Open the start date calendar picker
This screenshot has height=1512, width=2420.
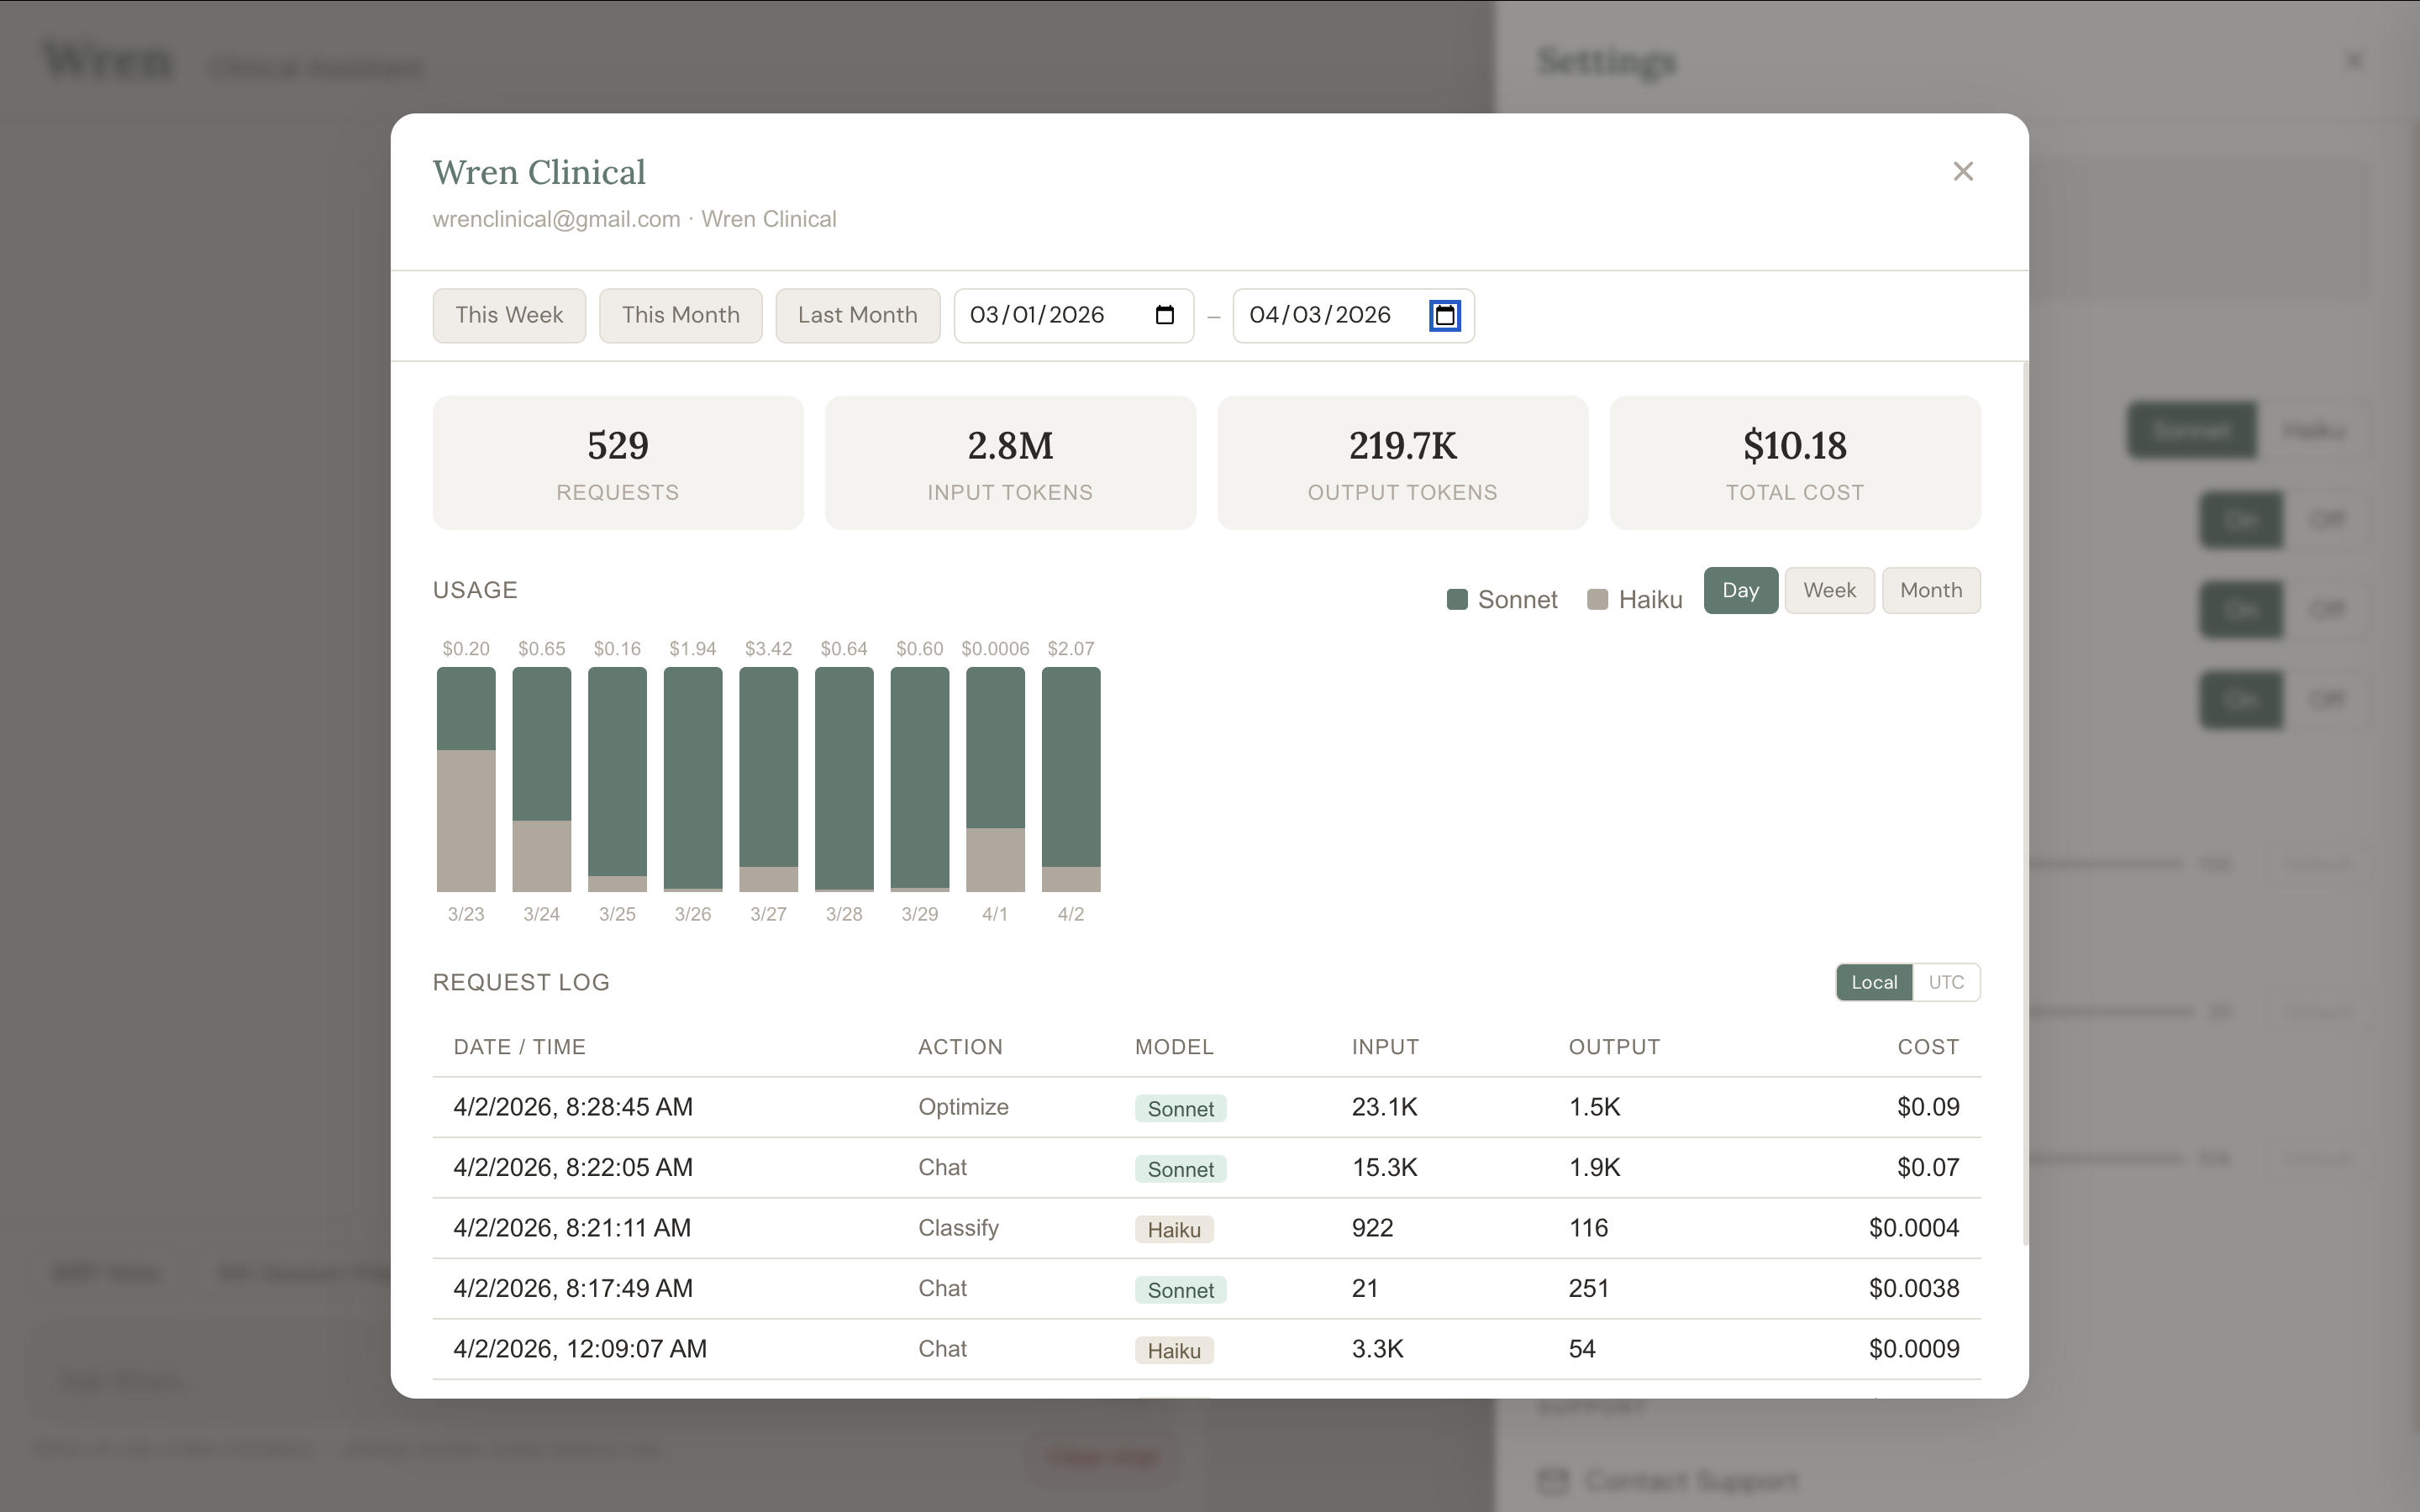[x=1163, y=315]
